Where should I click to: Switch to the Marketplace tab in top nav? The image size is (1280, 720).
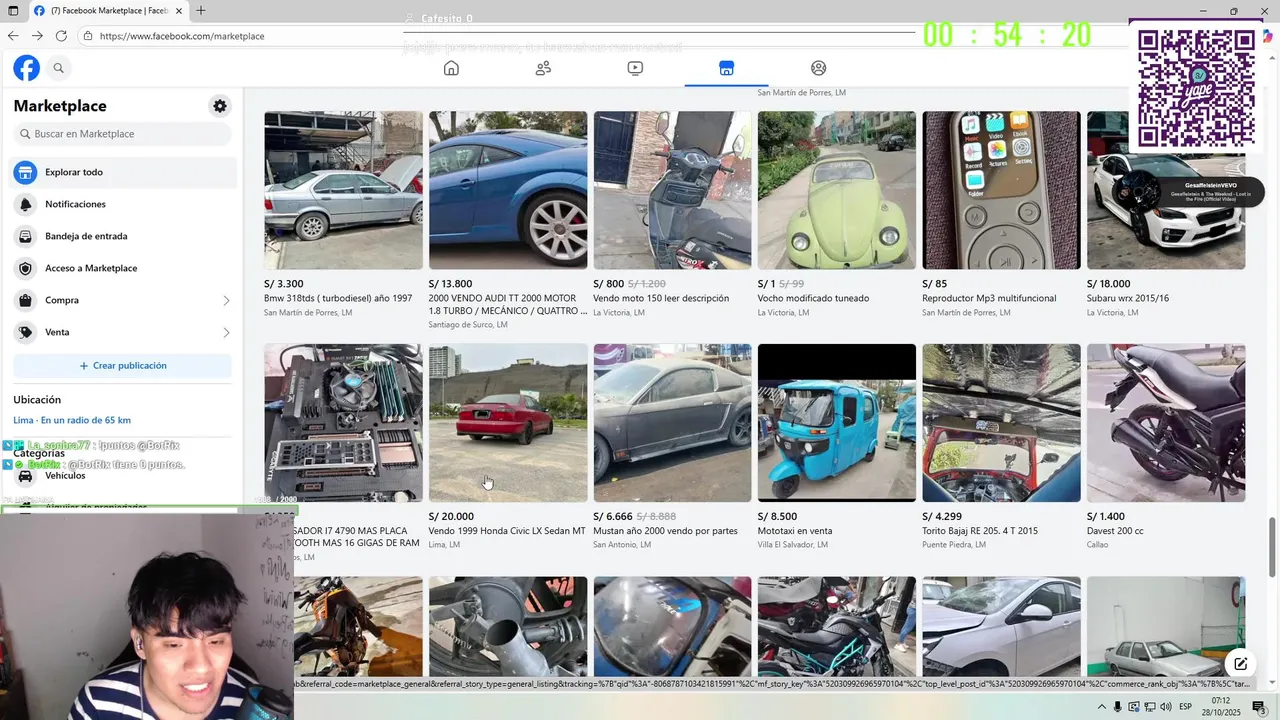point(727,68)
